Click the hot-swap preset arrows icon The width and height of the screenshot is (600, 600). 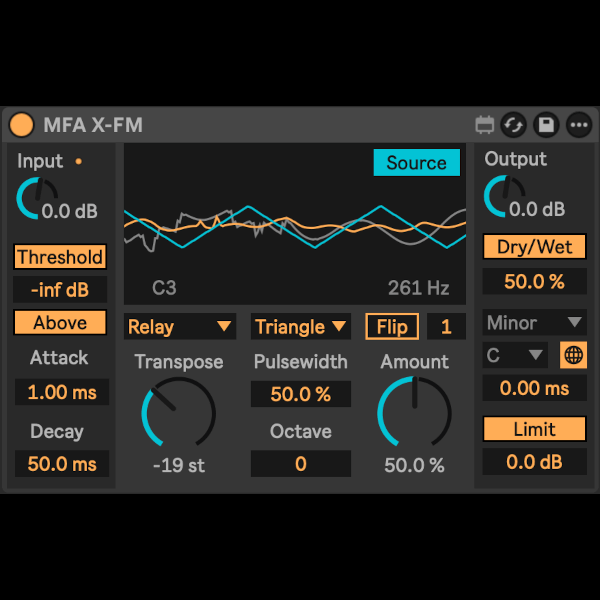[x=514, y=125]
